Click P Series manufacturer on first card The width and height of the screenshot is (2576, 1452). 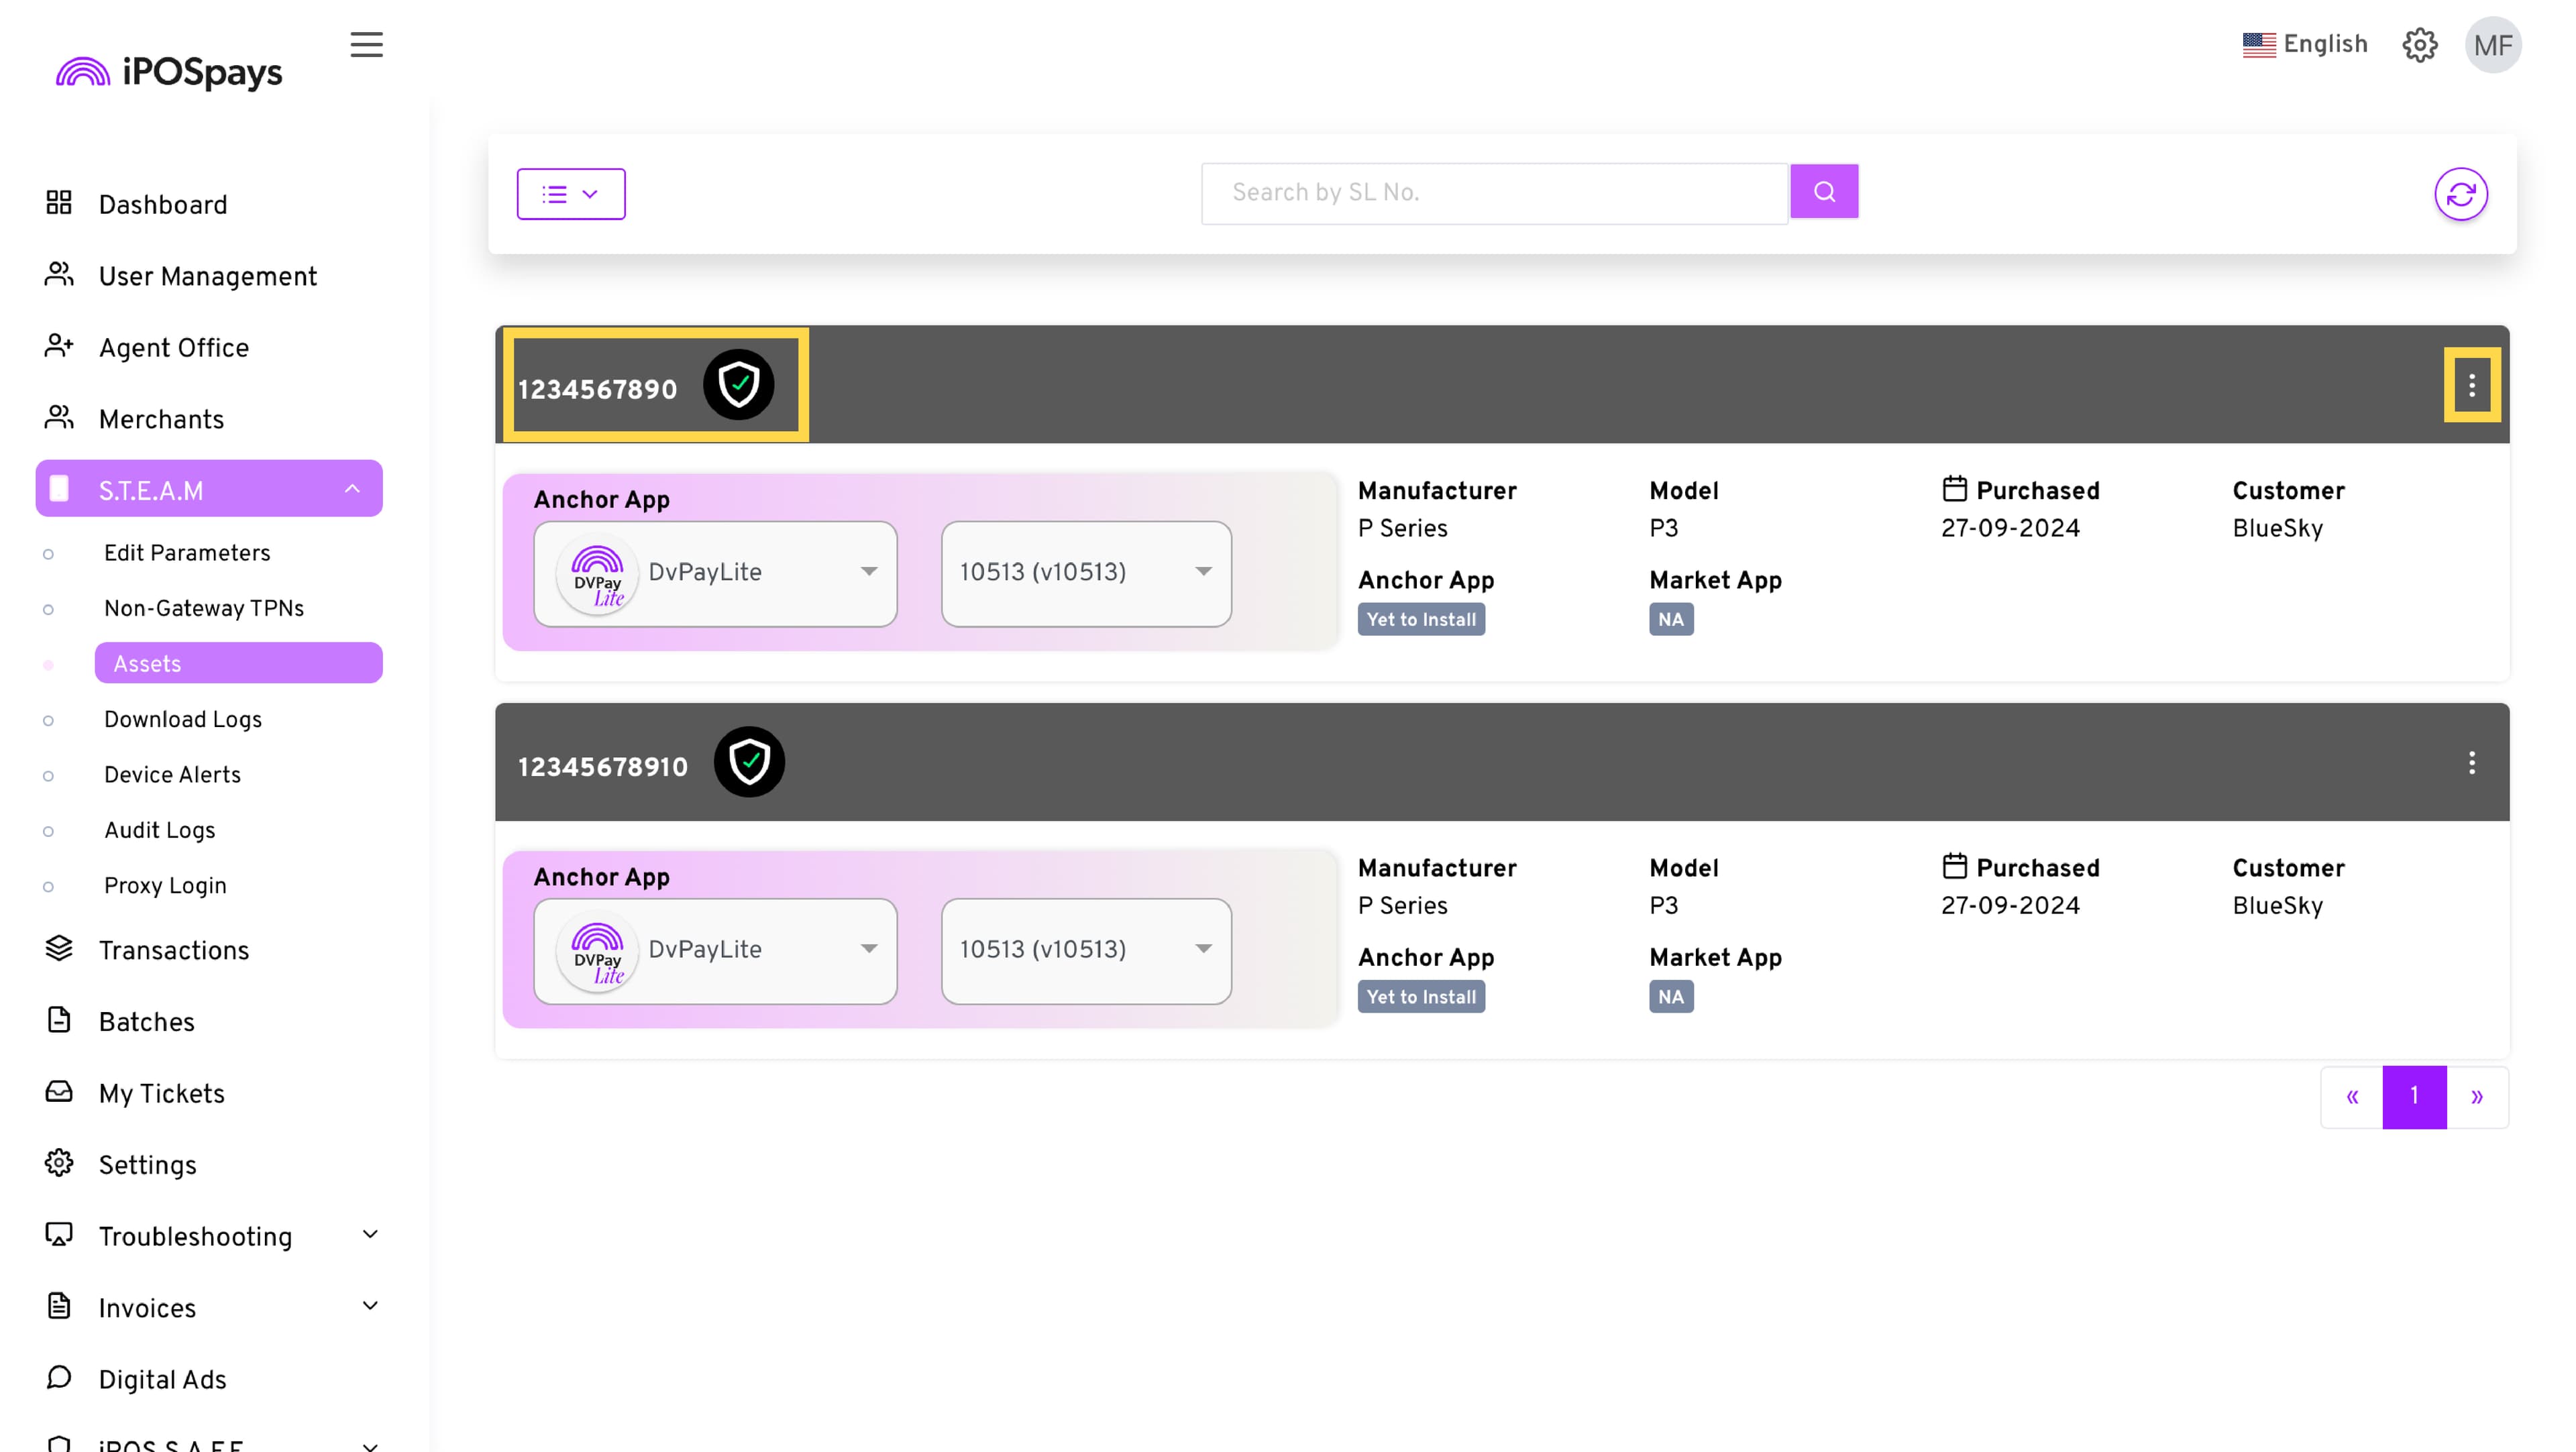tap(1402, 528)
